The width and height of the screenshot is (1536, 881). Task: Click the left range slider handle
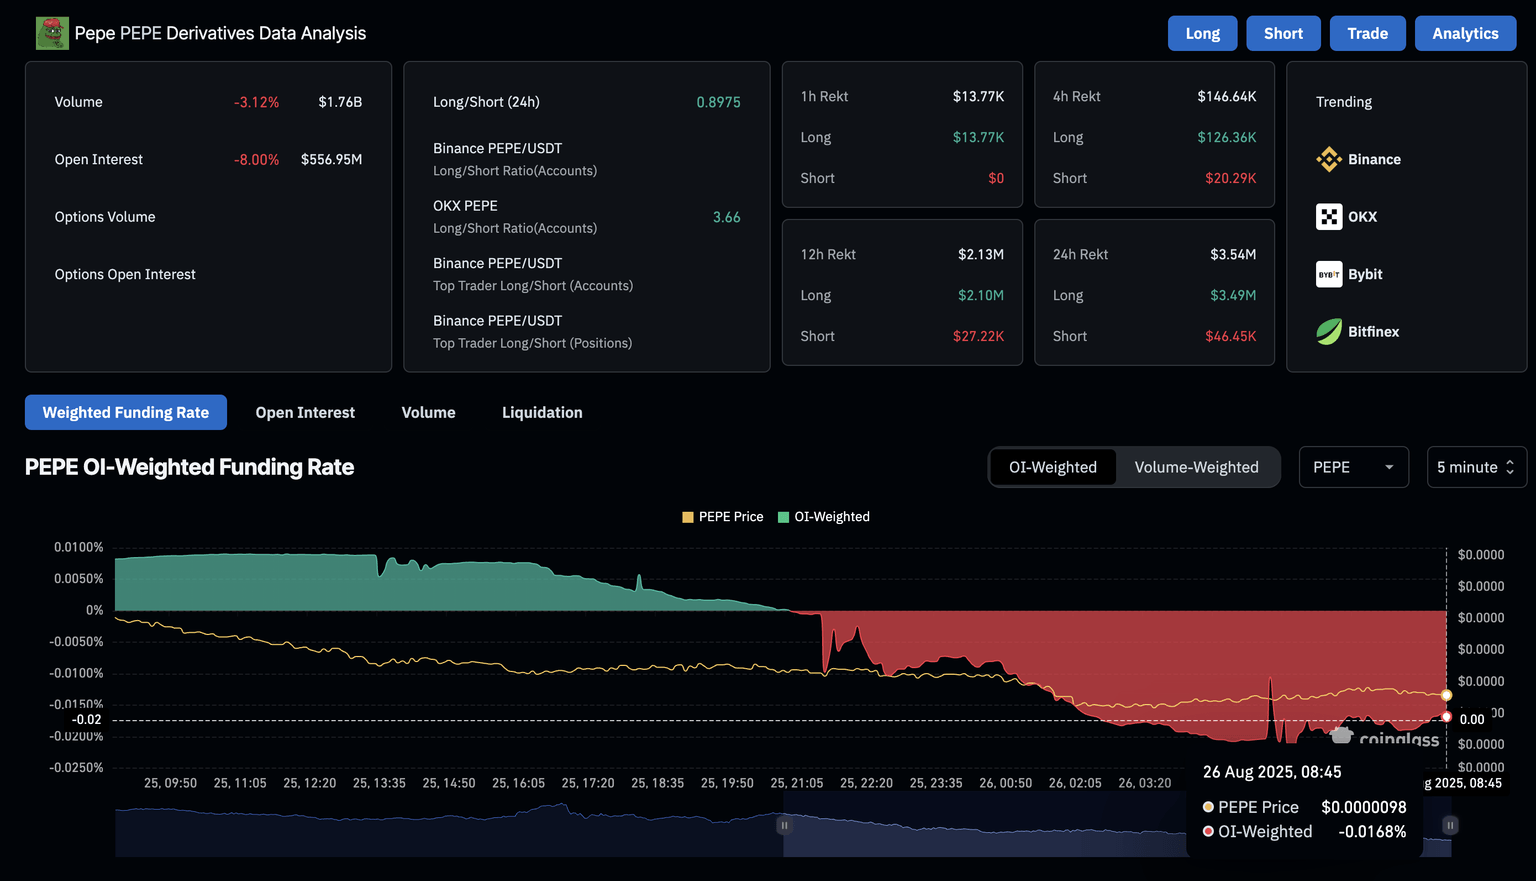784,825
